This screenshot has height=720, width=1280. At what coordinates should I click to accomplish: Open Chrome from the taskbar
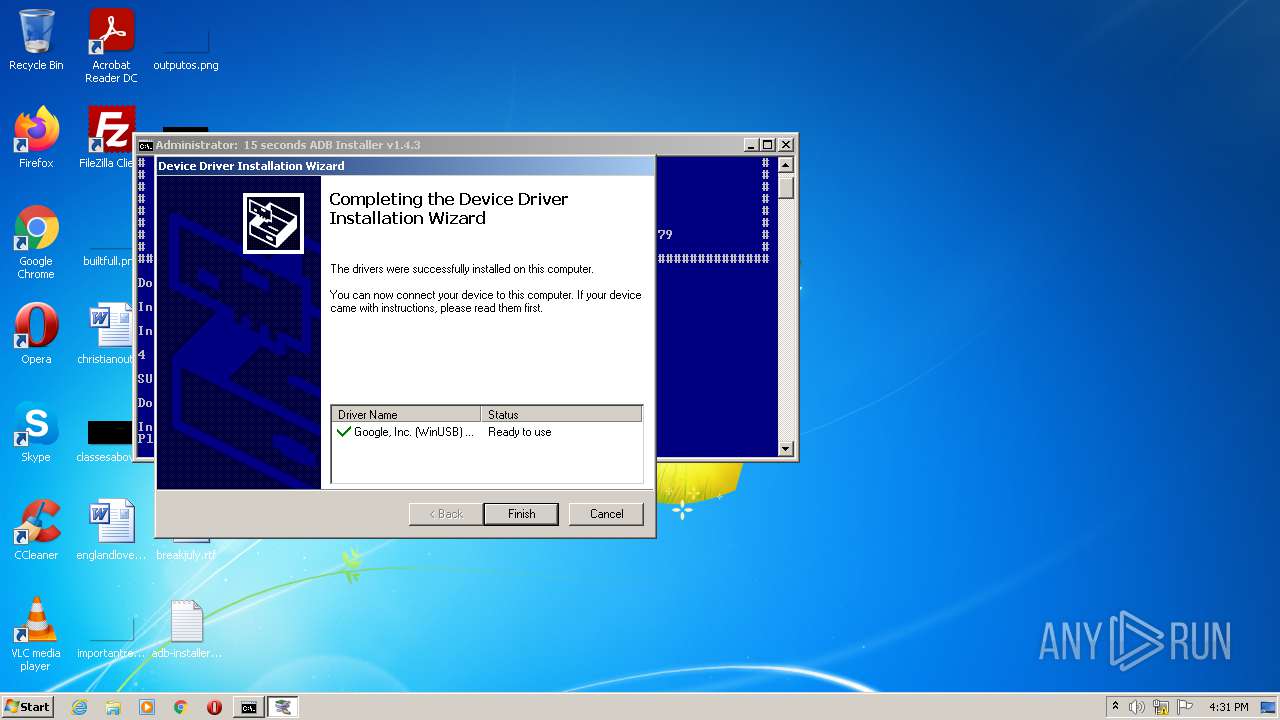181,707
